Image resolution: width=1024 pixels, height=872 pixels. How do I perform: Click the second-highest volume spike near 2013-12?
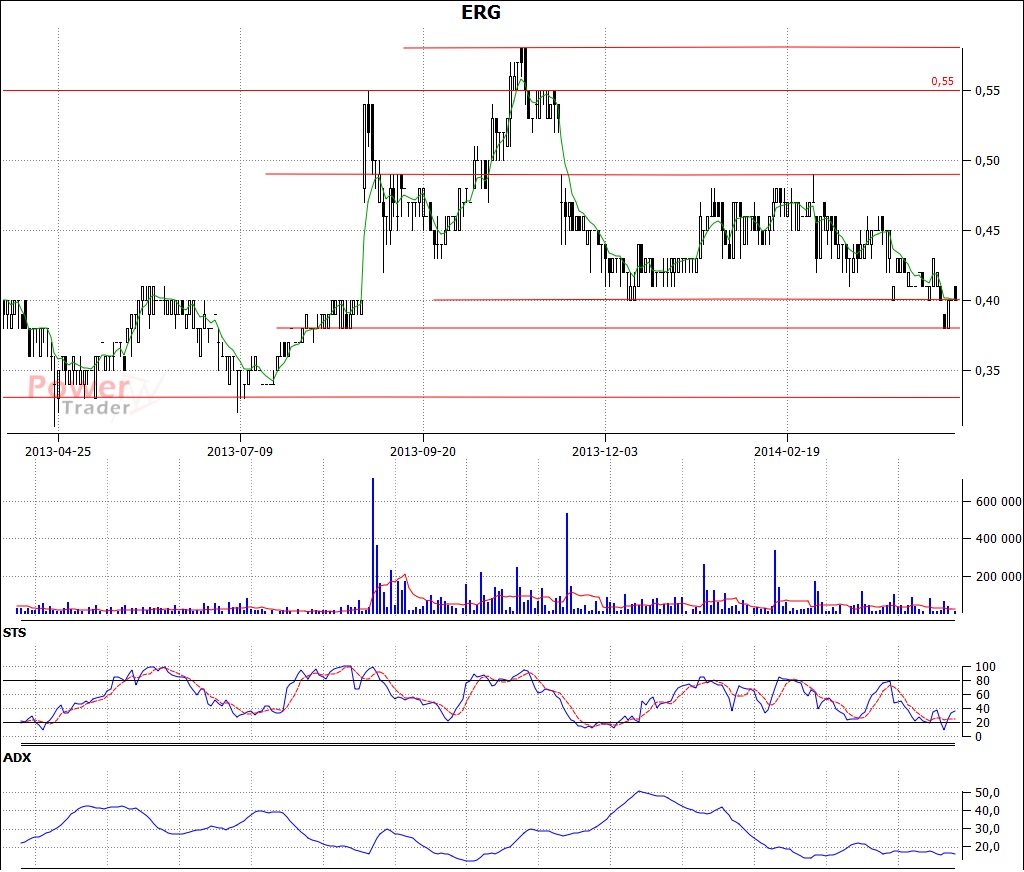567,563
